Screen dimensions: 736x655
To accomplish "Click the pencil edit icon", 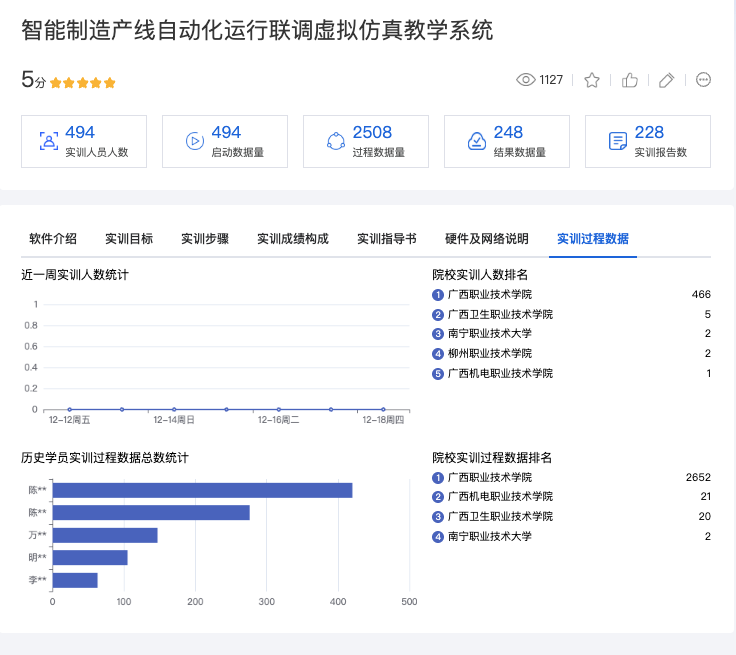I will tap(667, 80).
